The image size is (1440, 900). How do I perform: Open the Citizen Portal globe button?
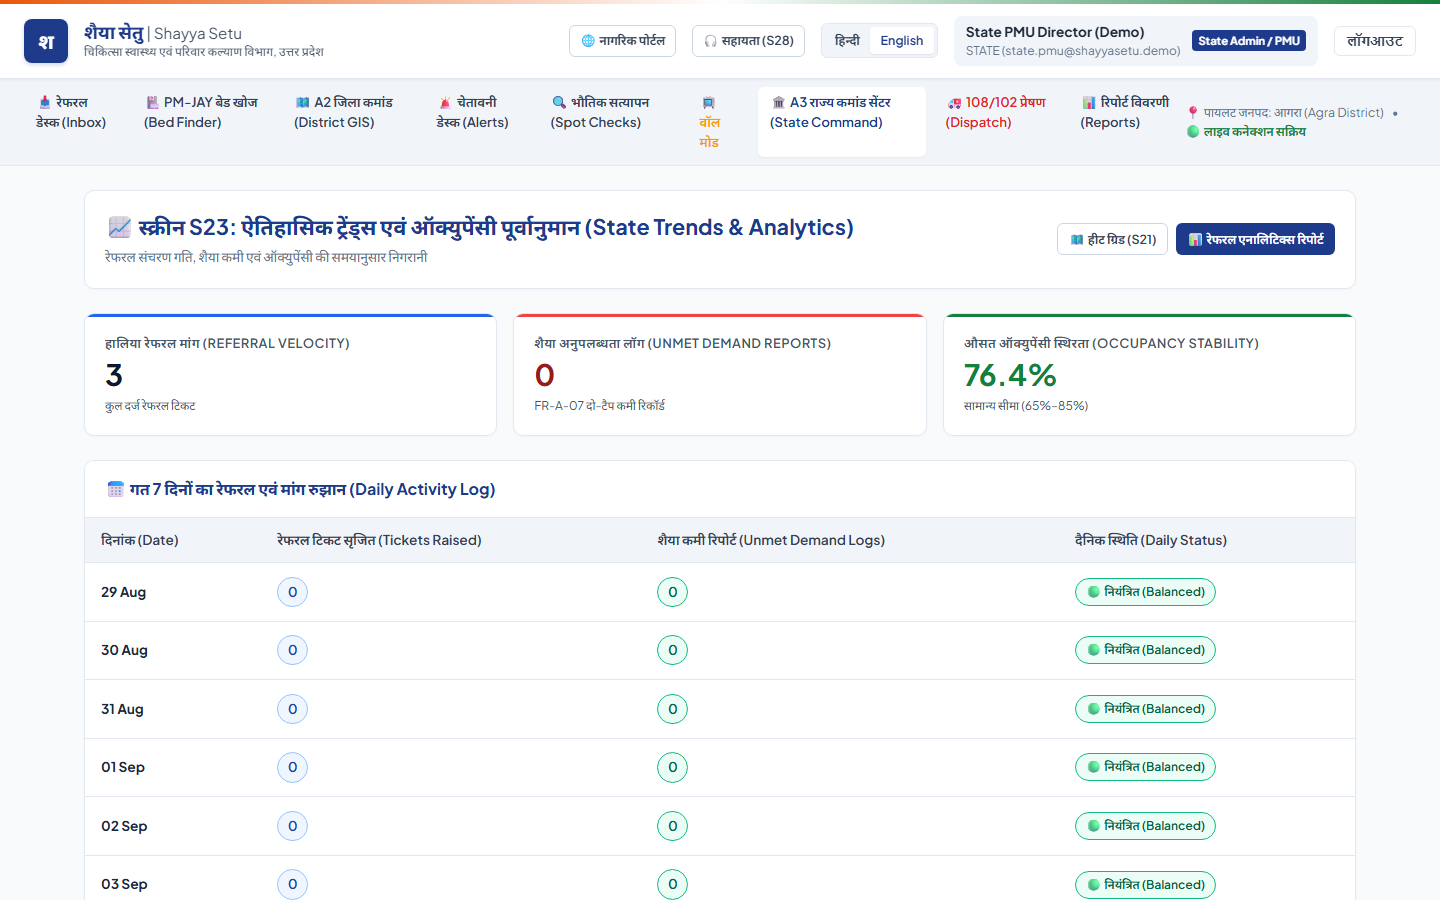(623, 41)
